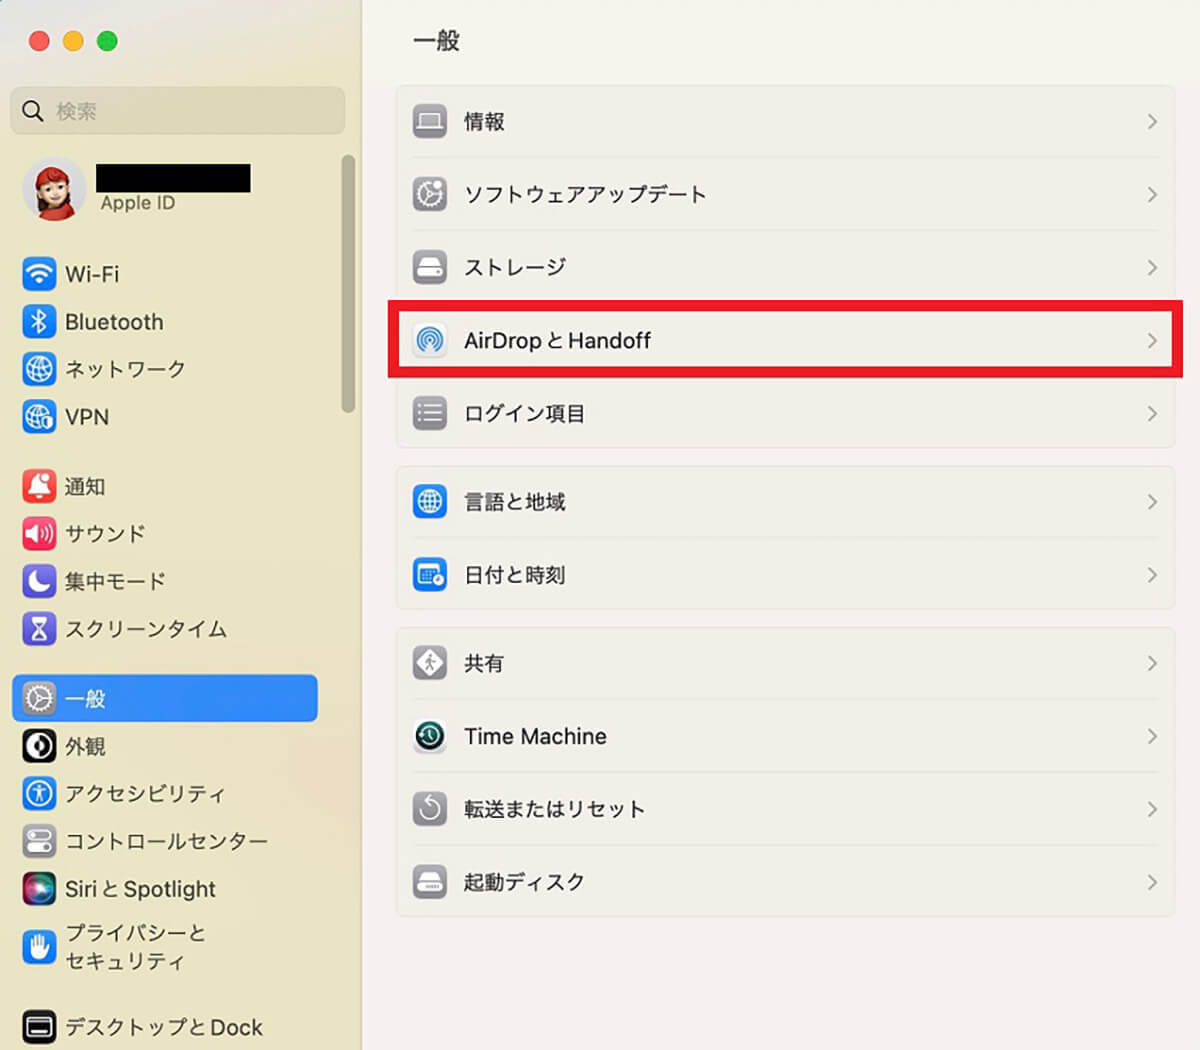1200x1050 pixels.
Task: Click the Siri と Spotlight icon
Action: pos(39,889)
